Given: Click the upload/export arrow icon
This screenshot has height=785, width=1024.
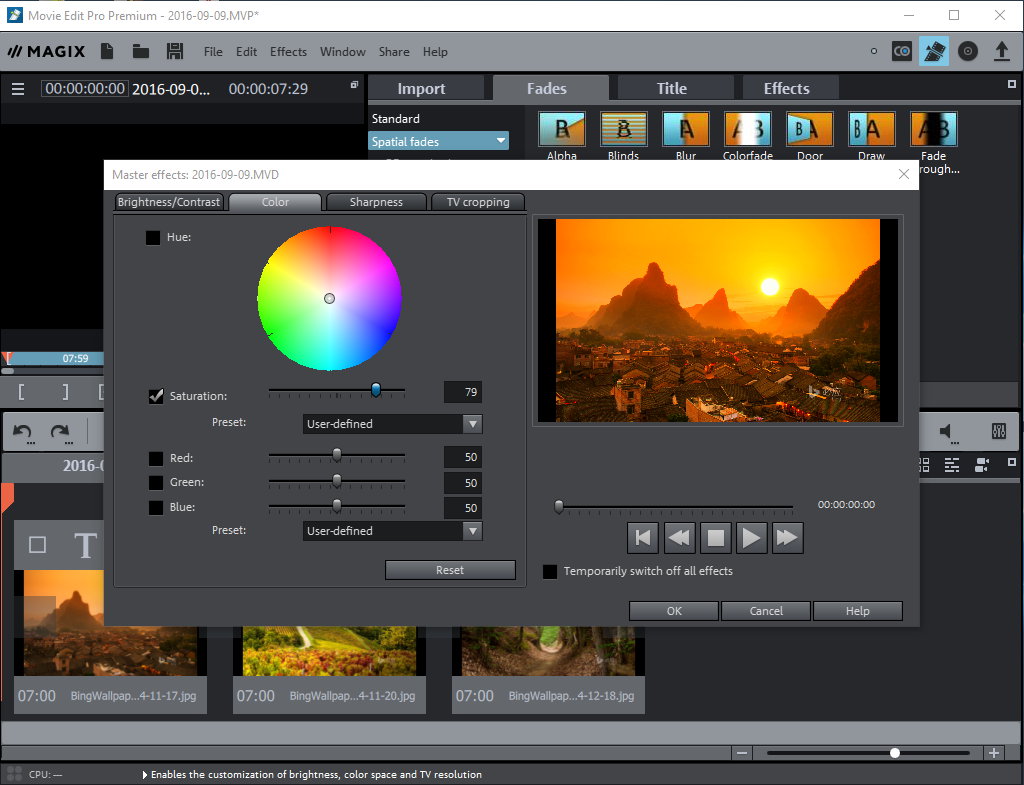Looking at the screenshot, I should 1002,51.
